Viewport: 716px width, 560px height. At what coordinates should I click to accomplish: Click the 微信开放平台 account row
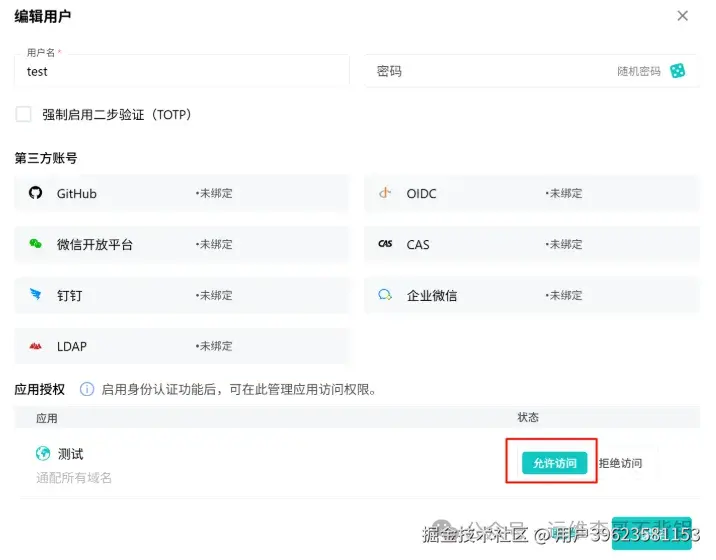(182, 244)
